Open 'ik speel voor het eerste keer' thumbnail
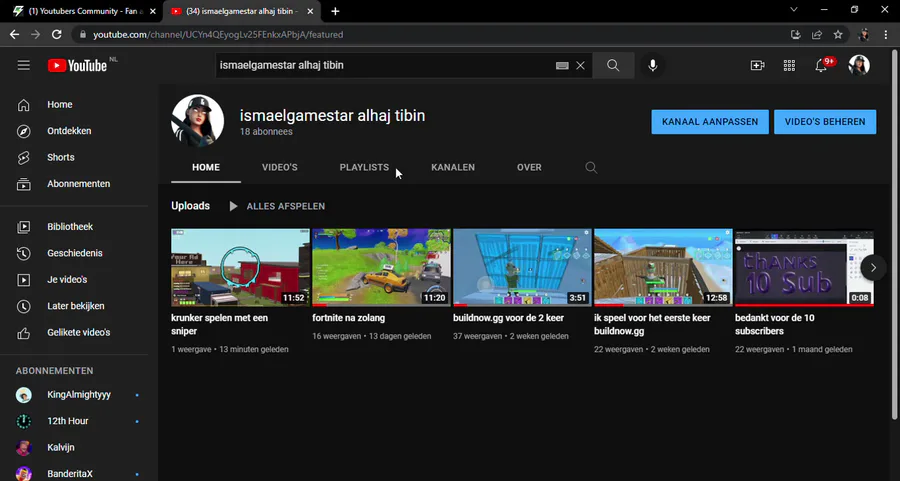The width and height of the screenshot is (900, 481). coord(664,267)
